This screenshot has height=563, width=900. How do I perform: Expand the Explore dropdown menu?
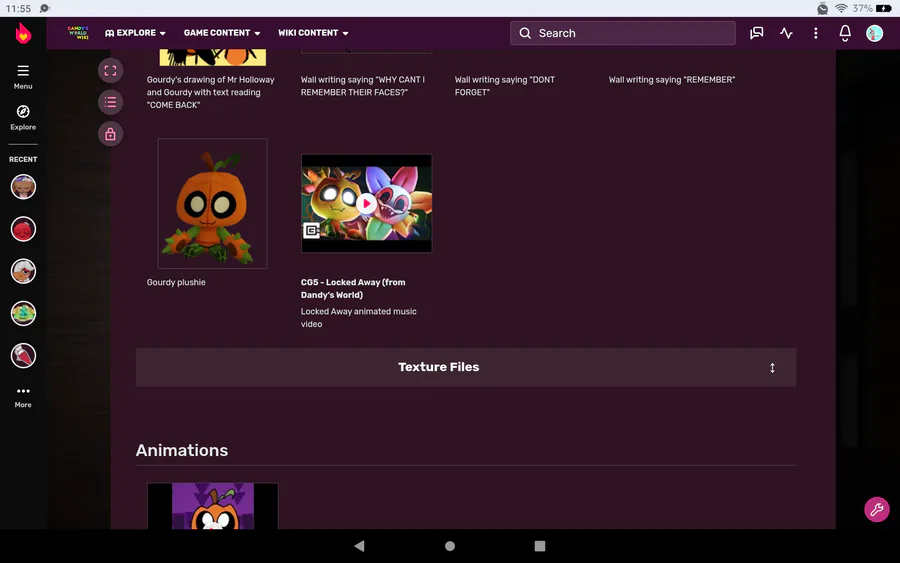pyautogui.click(x=135, y=33)
